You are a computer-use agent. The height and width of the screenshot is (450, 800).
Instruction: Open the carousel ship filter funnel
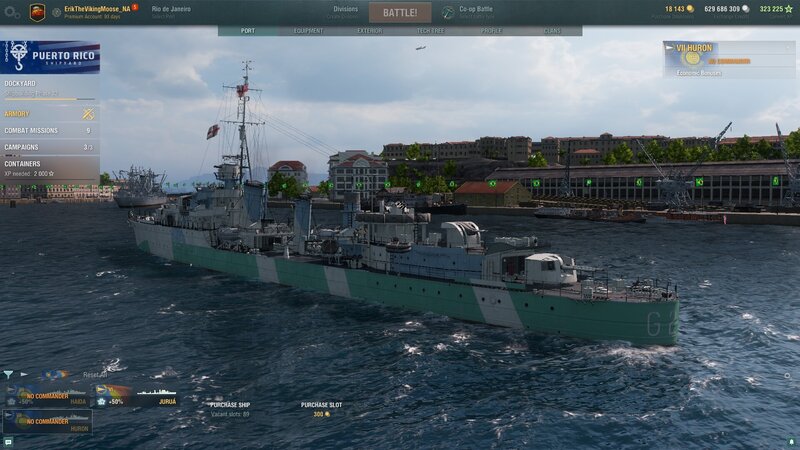[9, 374]
